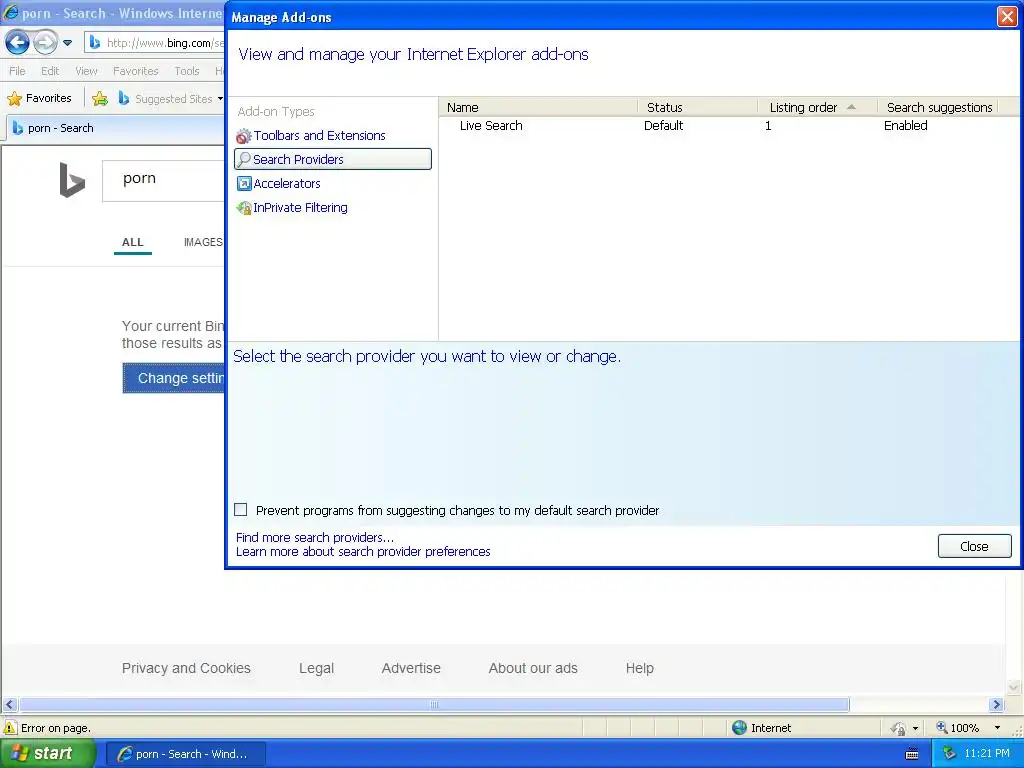Open the Favorites menu

[135, 71]
